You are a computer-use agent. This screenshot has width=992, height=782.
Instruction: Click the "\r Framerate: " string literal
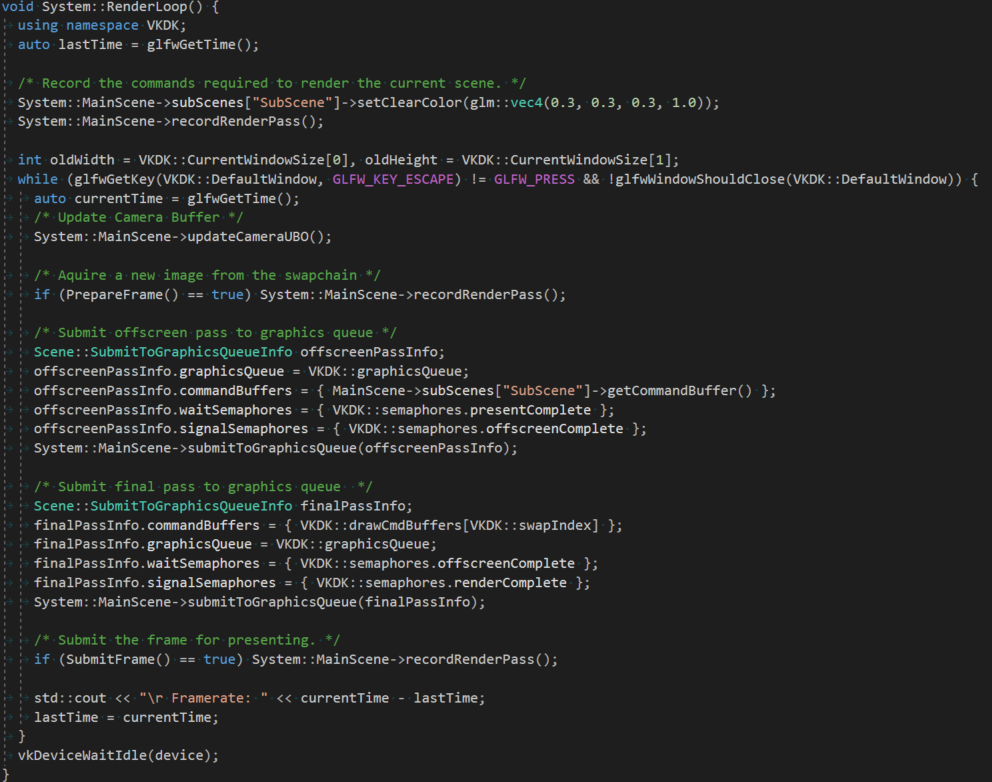coord(204,698)
